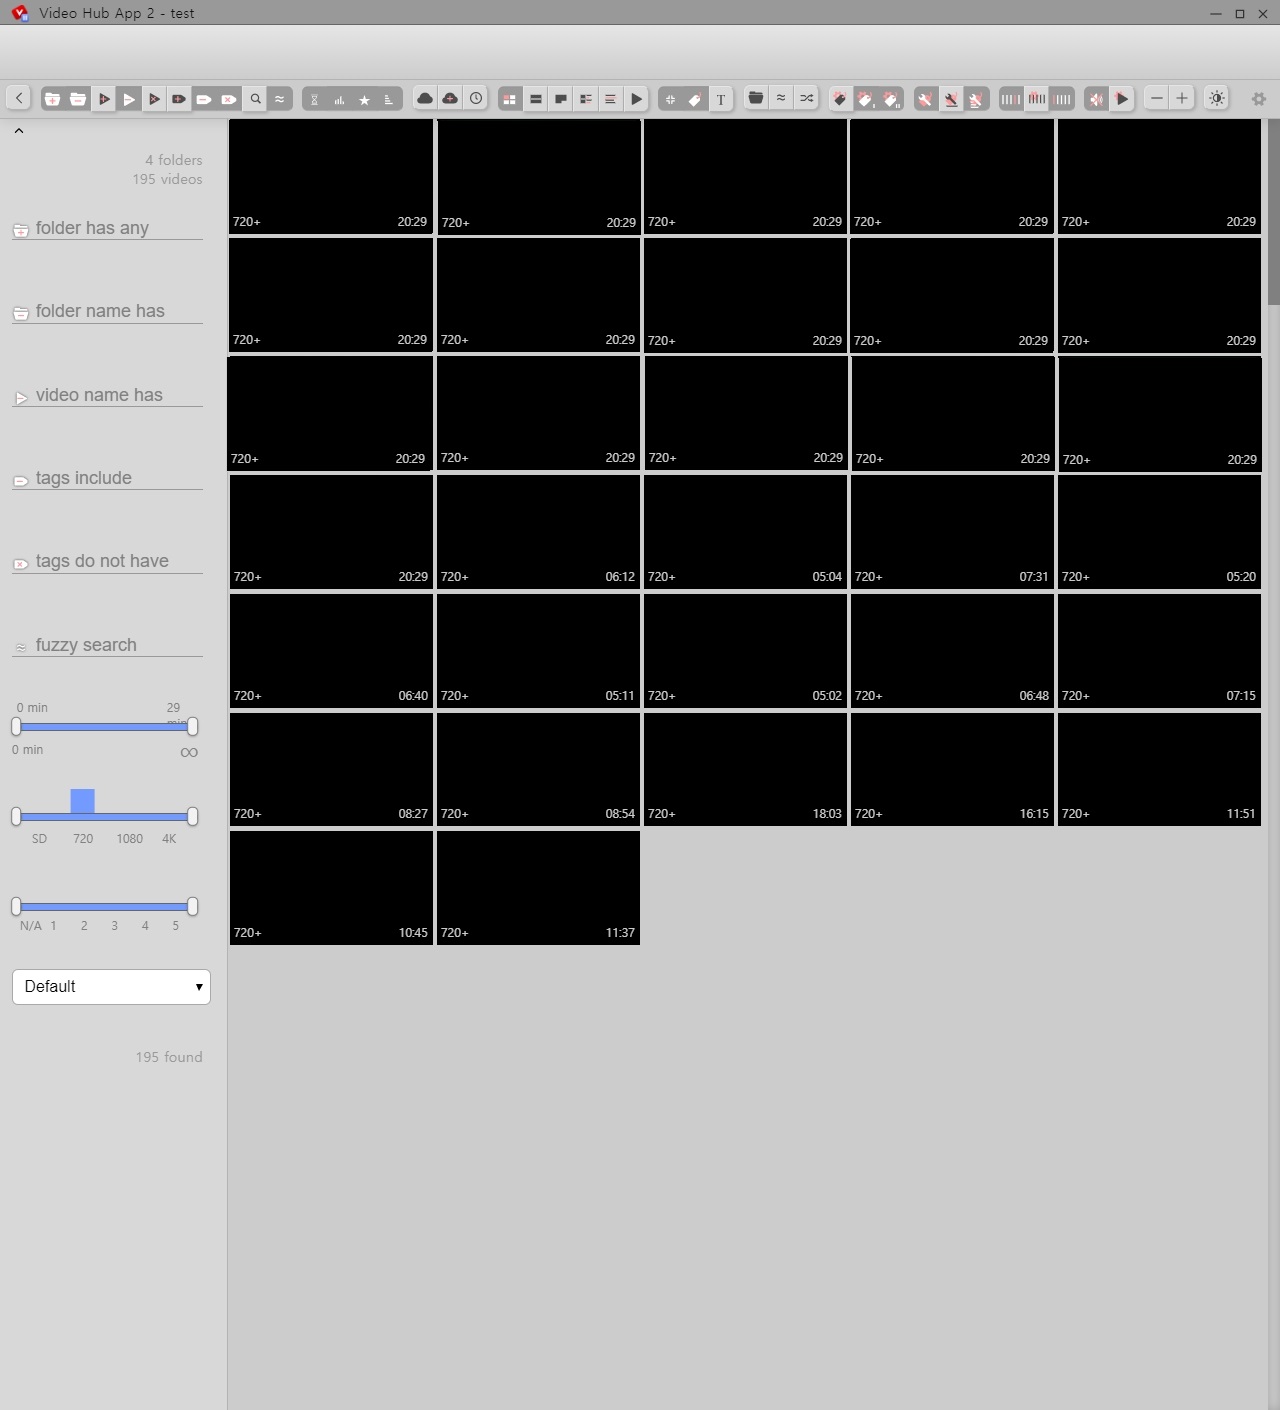Toggle the star rating filter icon
The width and height of the screenshot is (1280, 1410).
365,99
